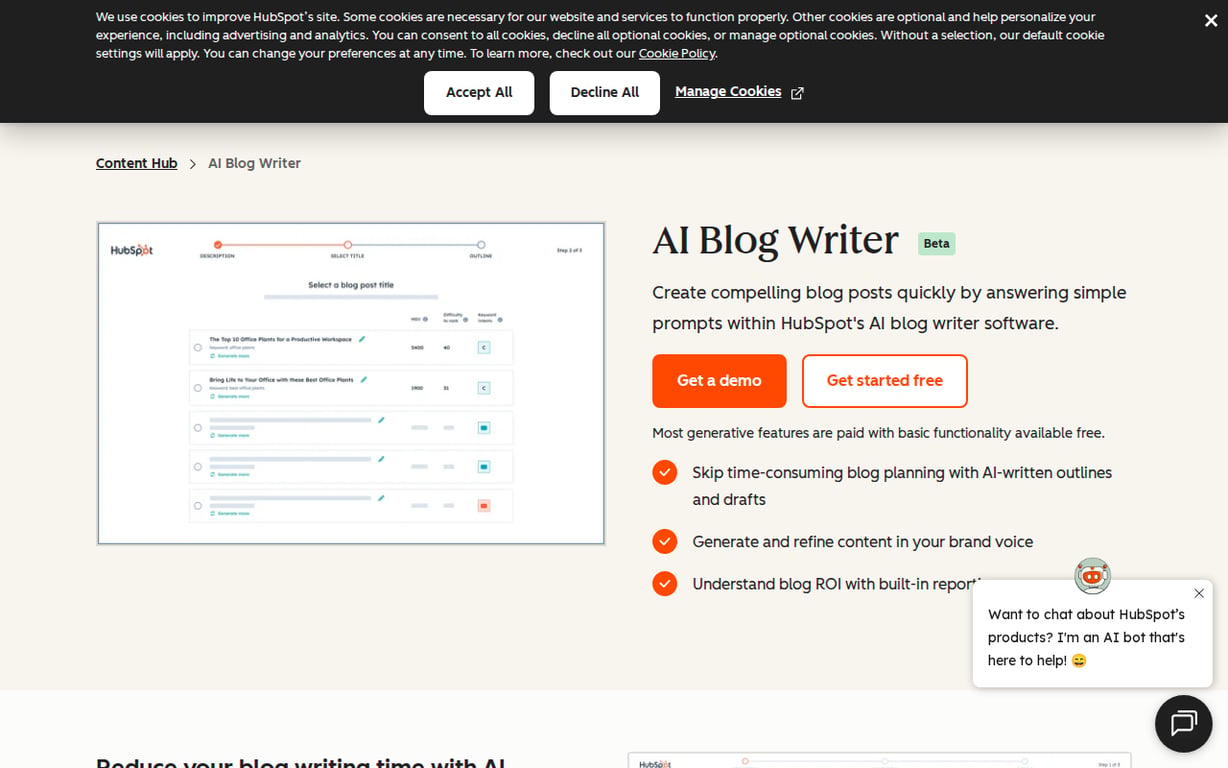Screen dimensions: 1228x768
Task: Click edit pencil beside Top 10 Office Plants
Action: click(362, 339)
